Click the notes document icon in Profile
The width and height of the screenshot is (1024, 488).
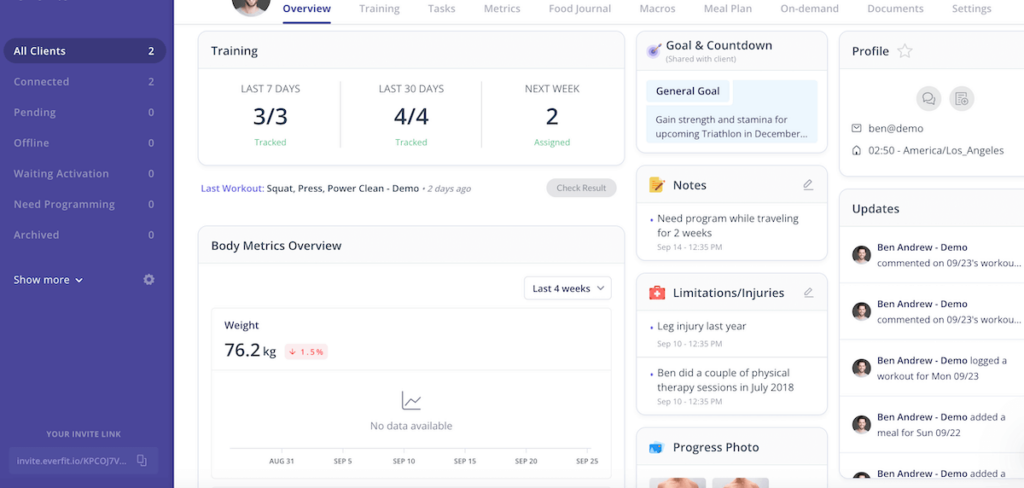[962, 99]
